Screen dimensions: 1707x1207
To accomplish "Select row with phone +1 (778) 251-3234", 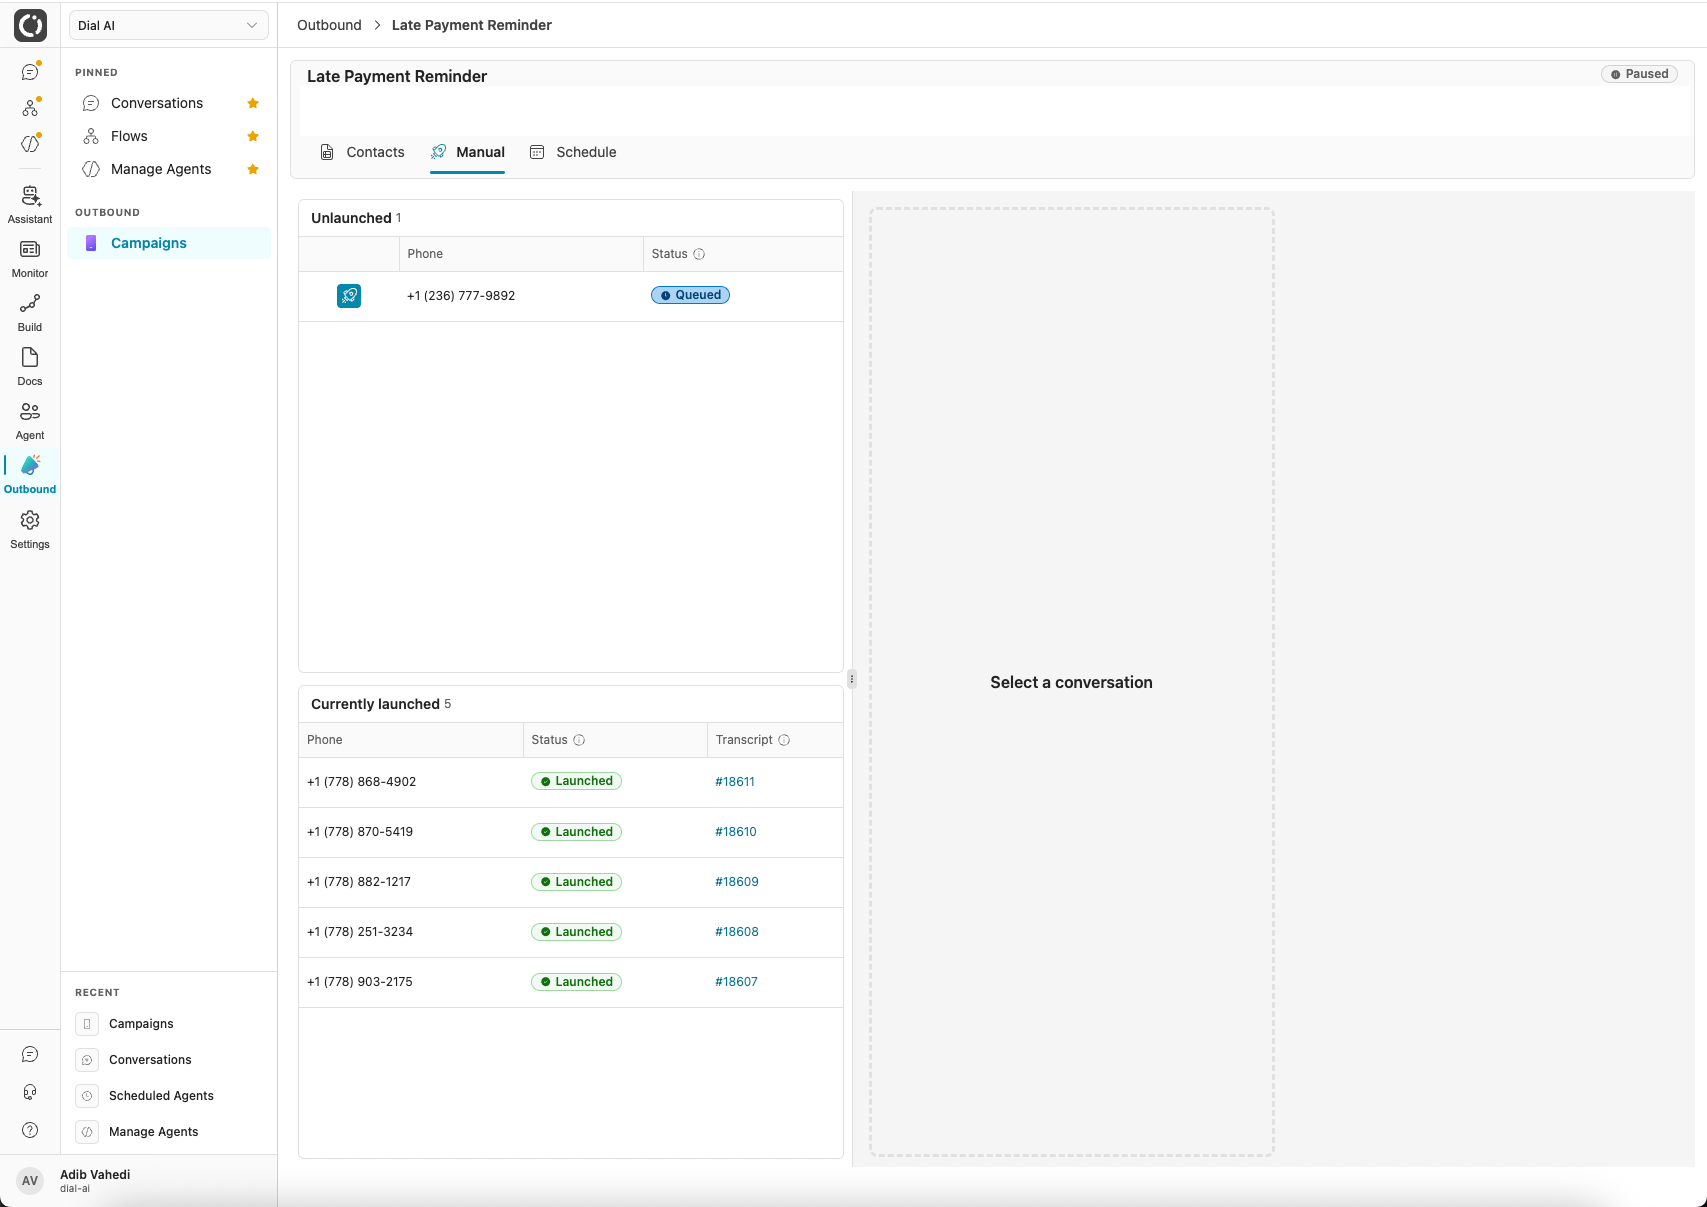I will pos(571,932).
